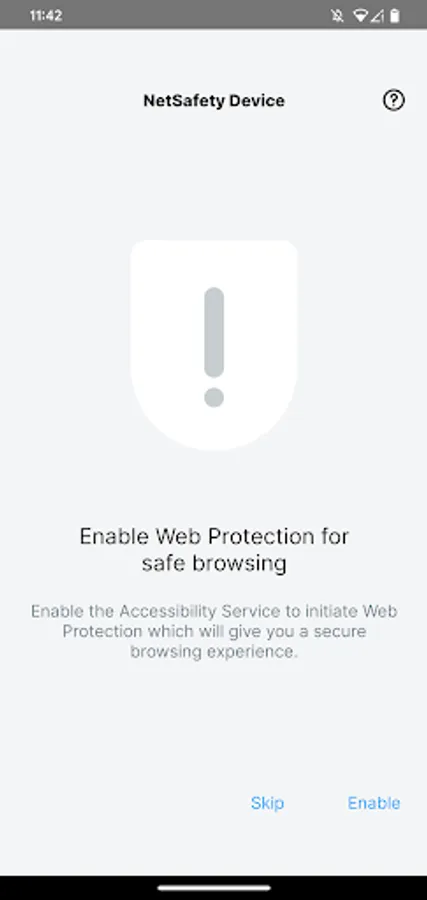Viewport: 427px width, 900px height.
Task: Tap the Accessibility Service description text
Action: point(214,631)
